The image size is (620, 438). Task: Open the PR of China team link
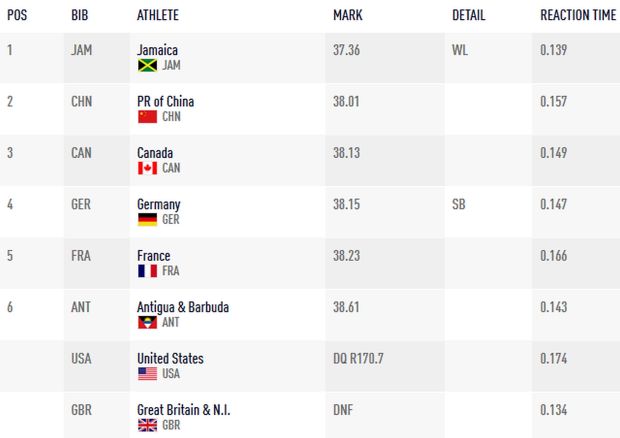click(x=166, y=102)
